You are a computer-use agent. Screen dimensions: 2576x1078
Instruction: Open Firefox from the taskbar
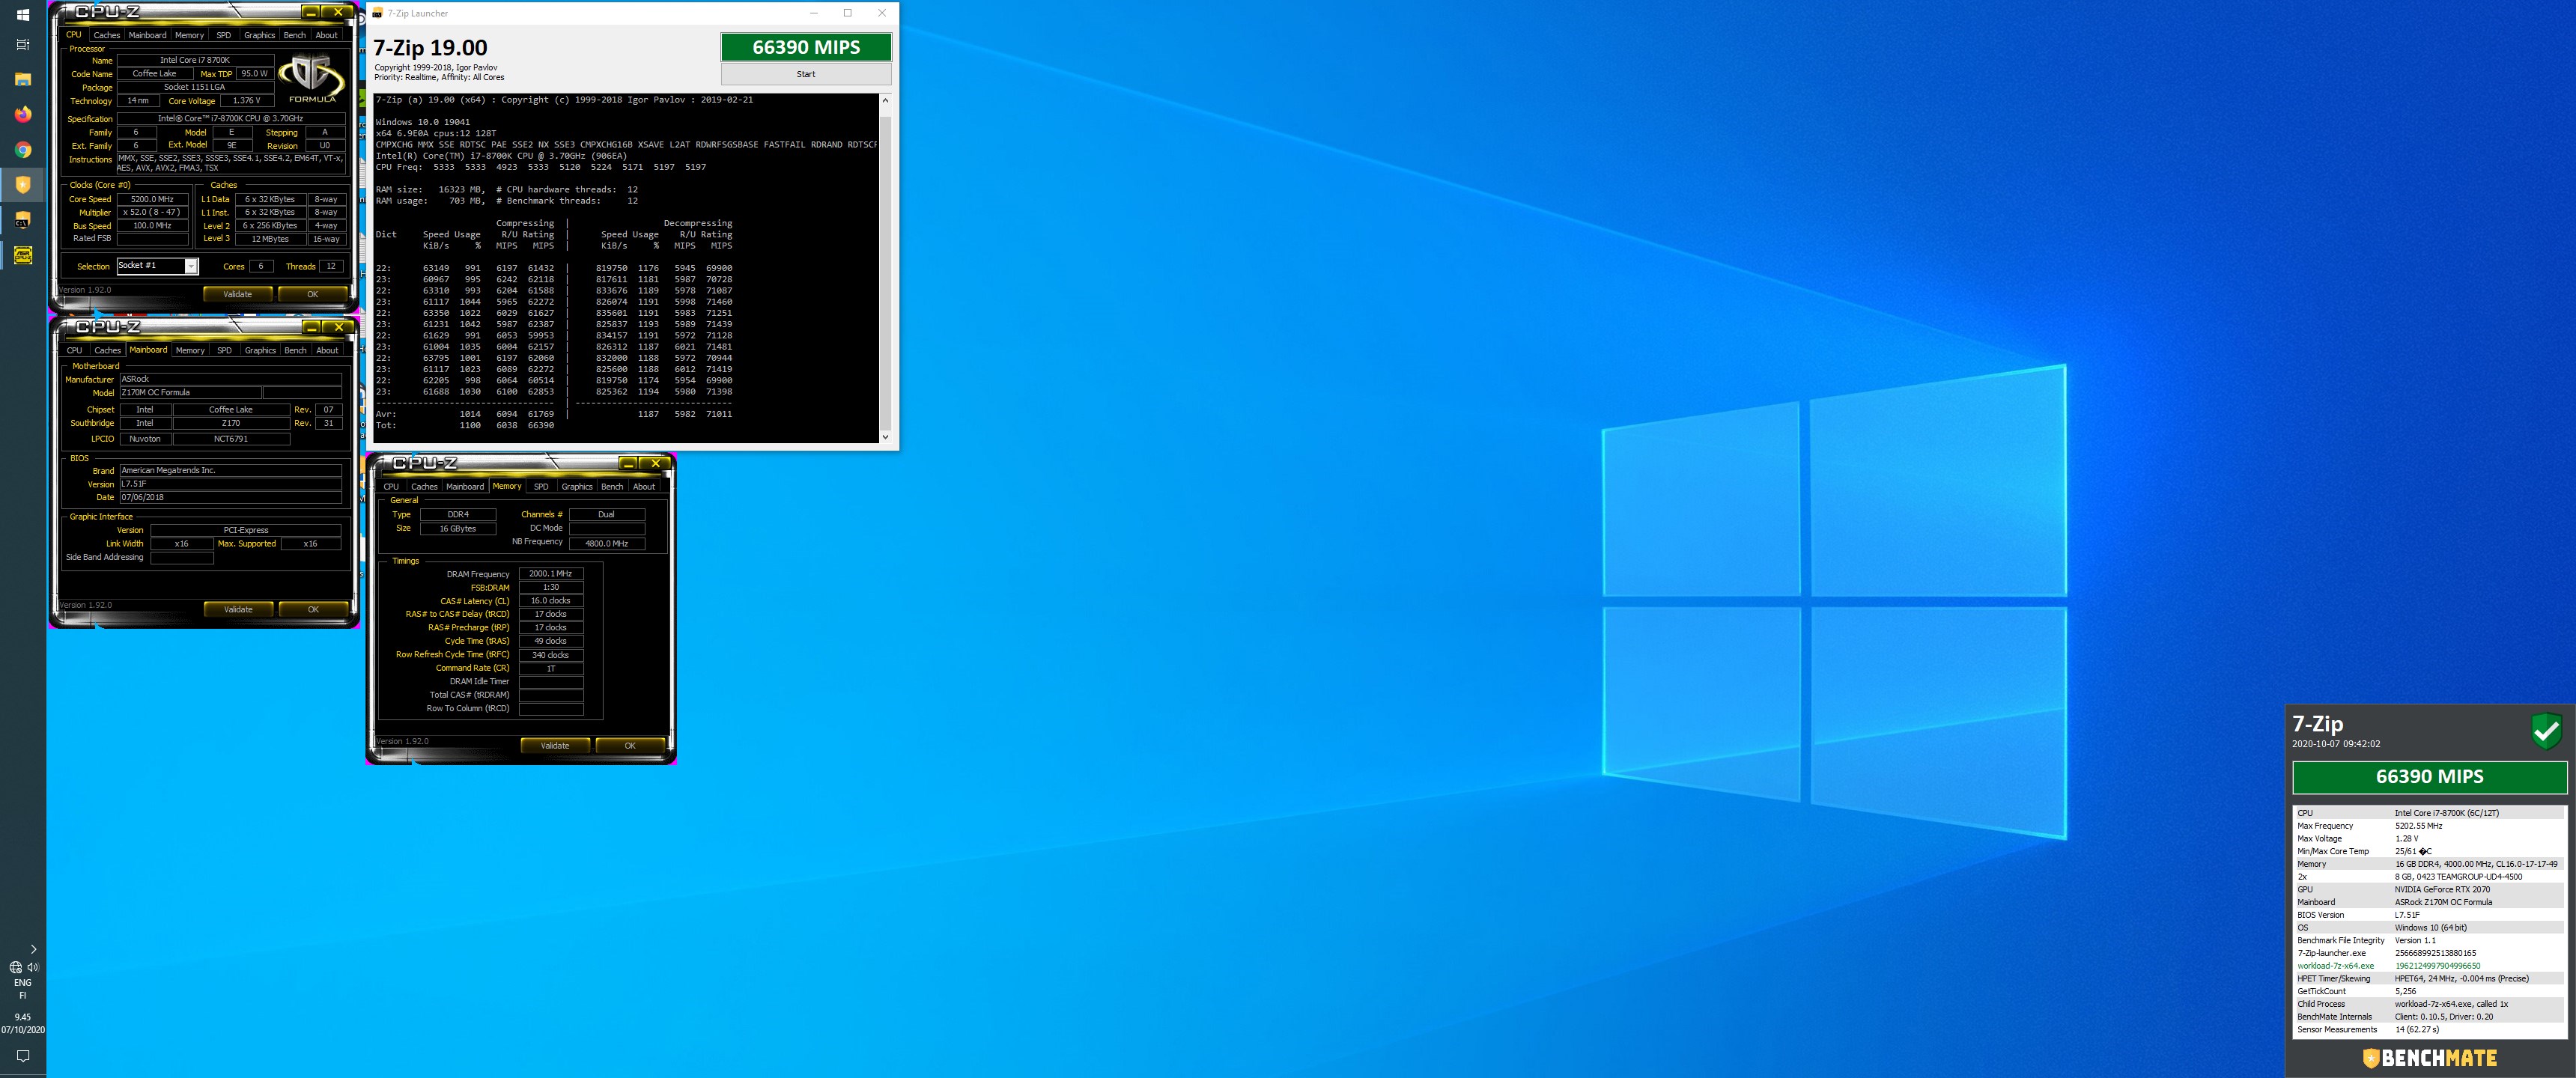click(x=23, y=114)
